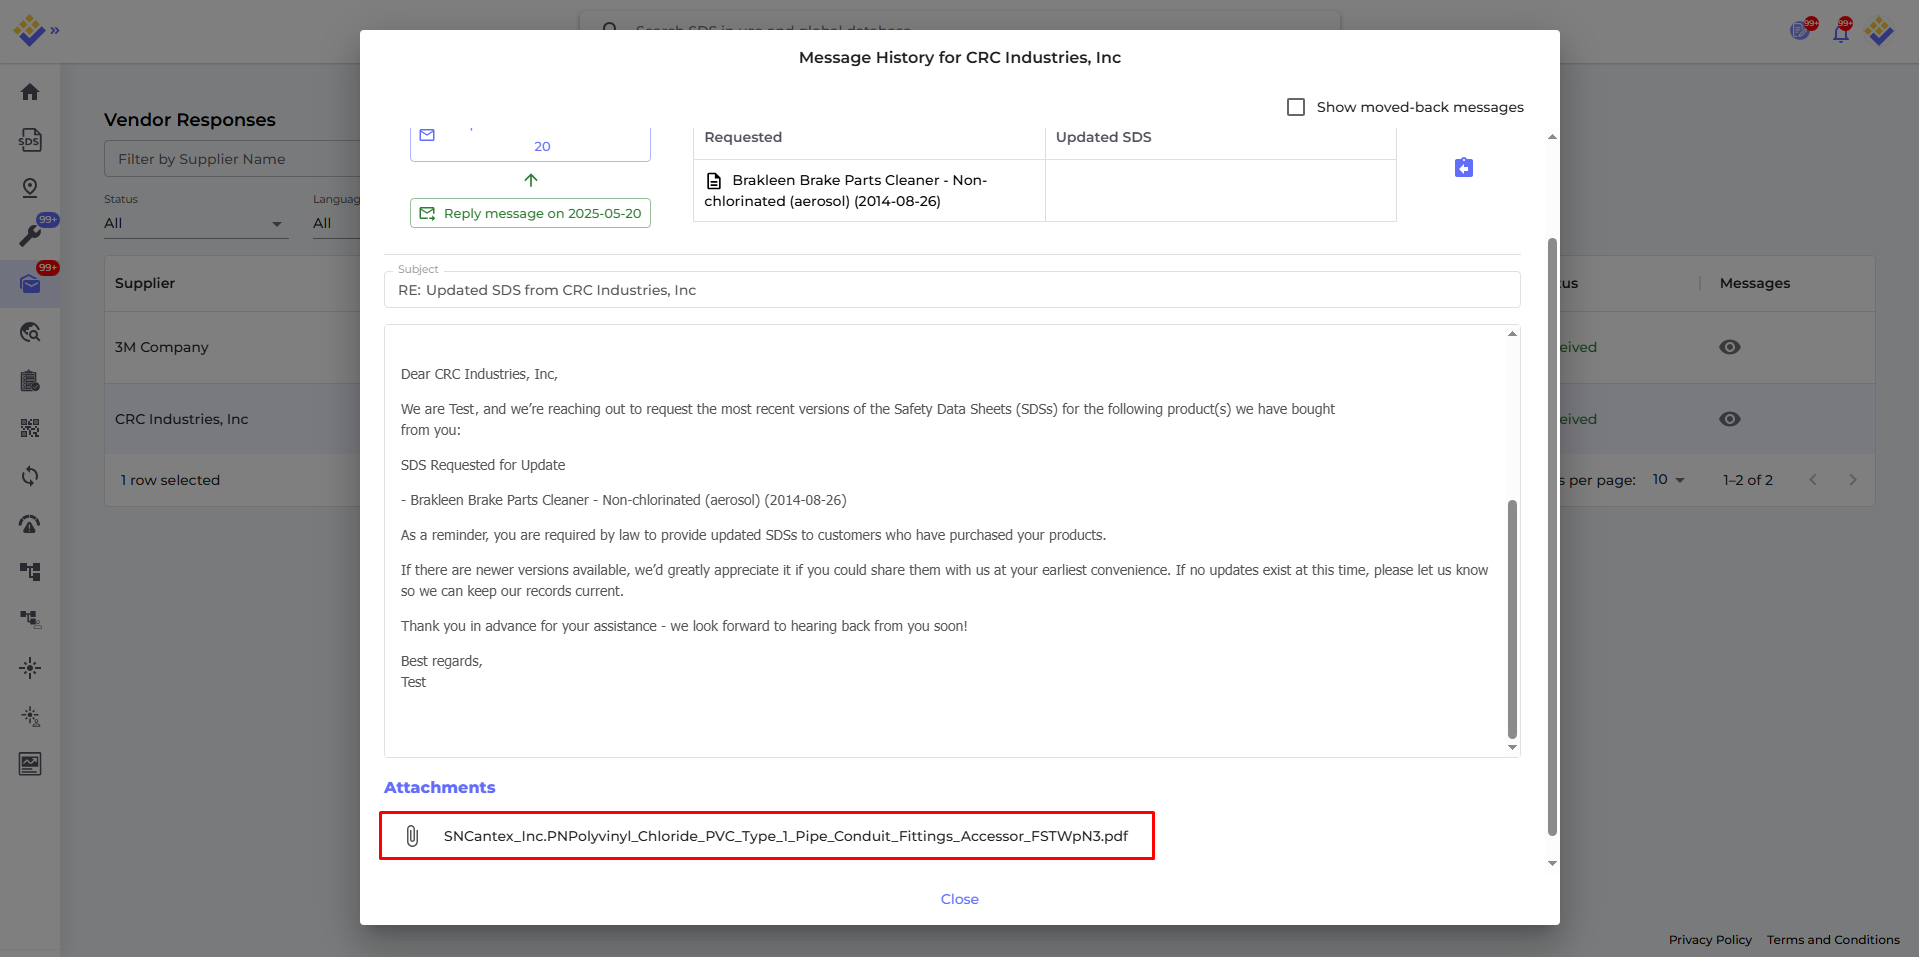1919x957 pixels.
Task: Open the global search sidebar icon
Action: tap(30, 332)
